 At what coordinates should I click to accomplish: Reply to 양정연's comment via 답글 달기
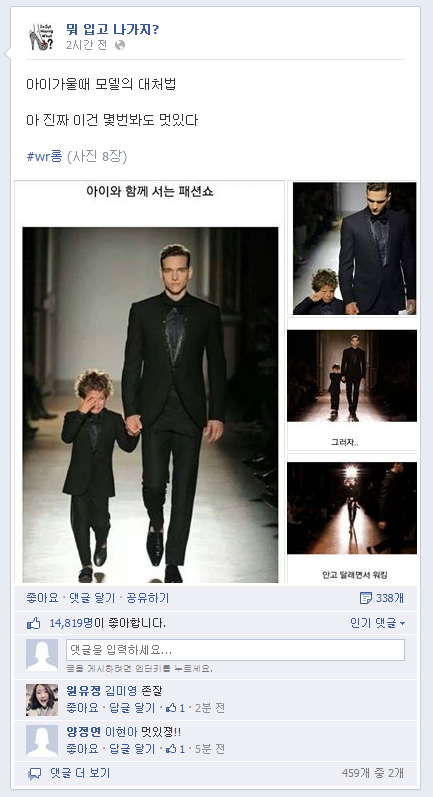point(132,749)
